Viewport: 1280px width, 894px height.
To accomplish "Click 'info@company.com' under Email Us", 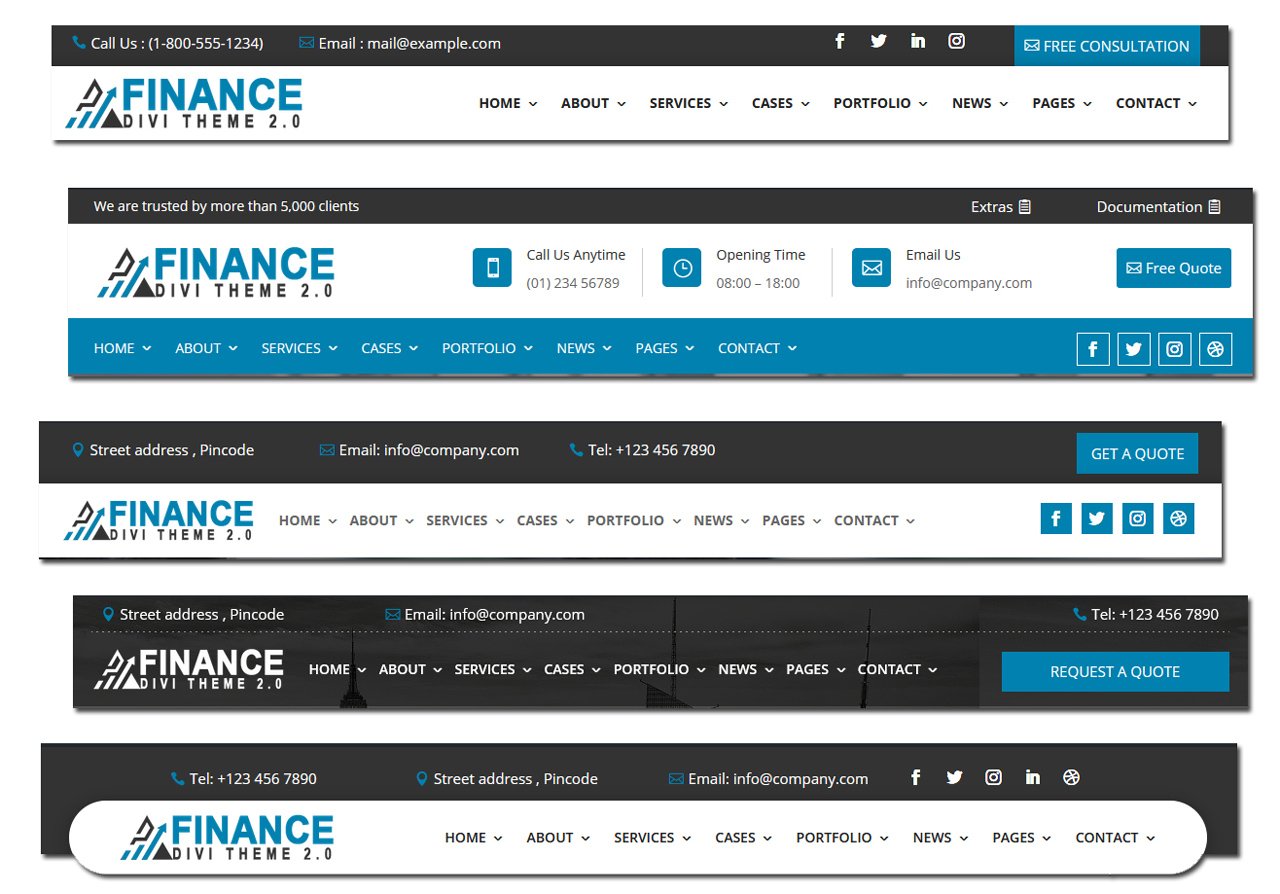I will [x=969, y=283].
